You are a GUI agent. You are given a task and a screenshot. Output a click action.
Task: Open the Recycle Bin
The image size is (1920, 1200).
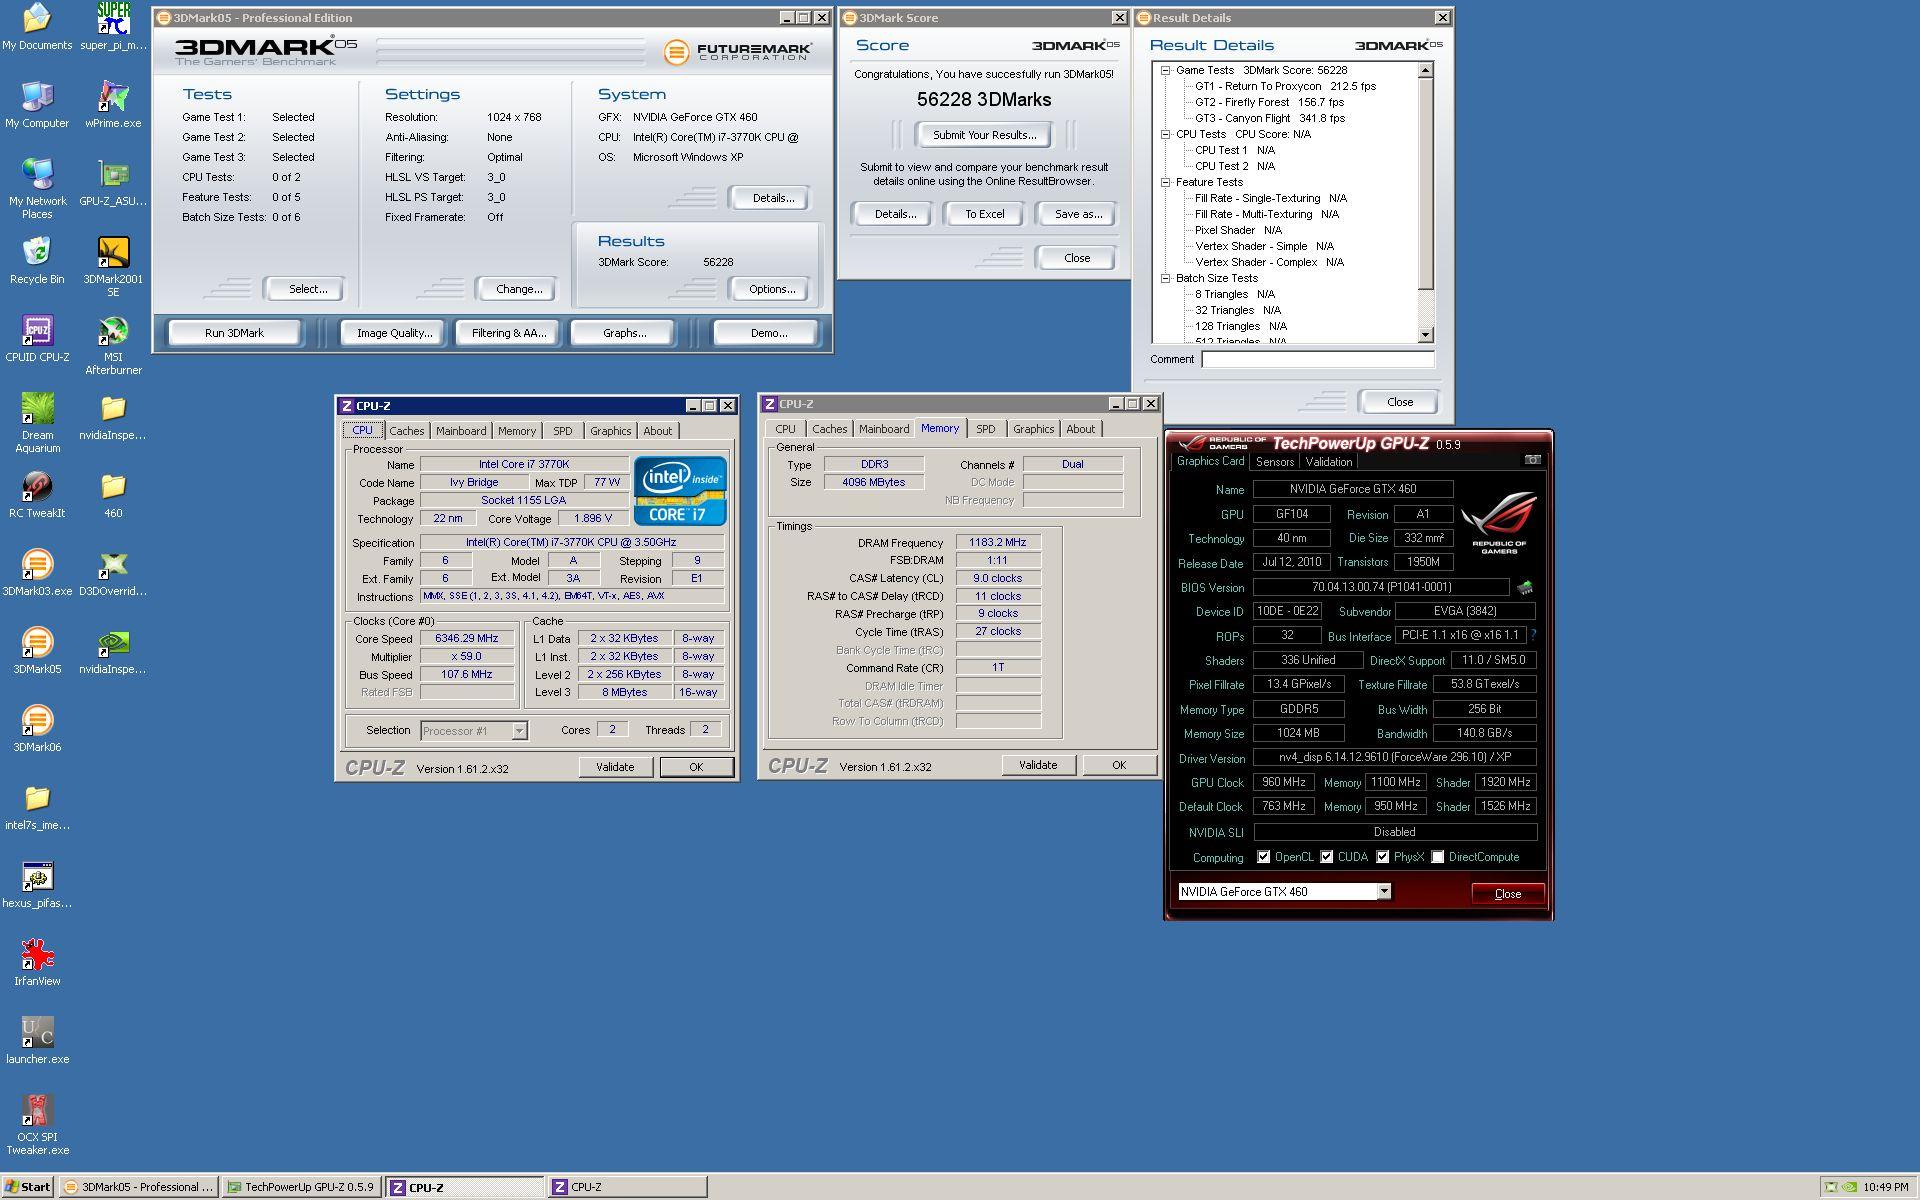[x=37, y=261]
